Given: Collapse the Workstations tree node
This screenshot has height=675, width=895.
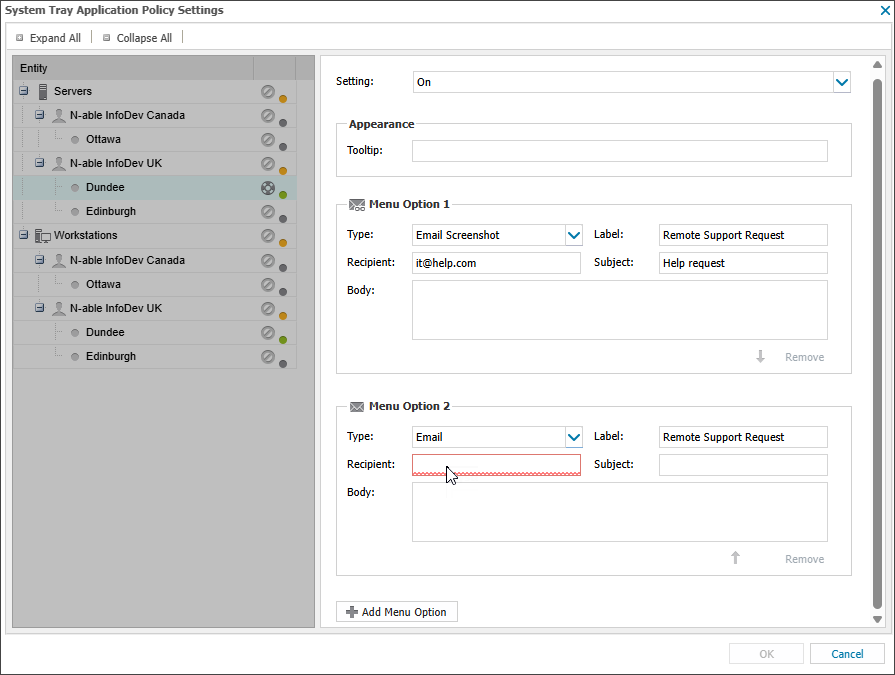Looking at the screenshot, I should pos(23,236).
